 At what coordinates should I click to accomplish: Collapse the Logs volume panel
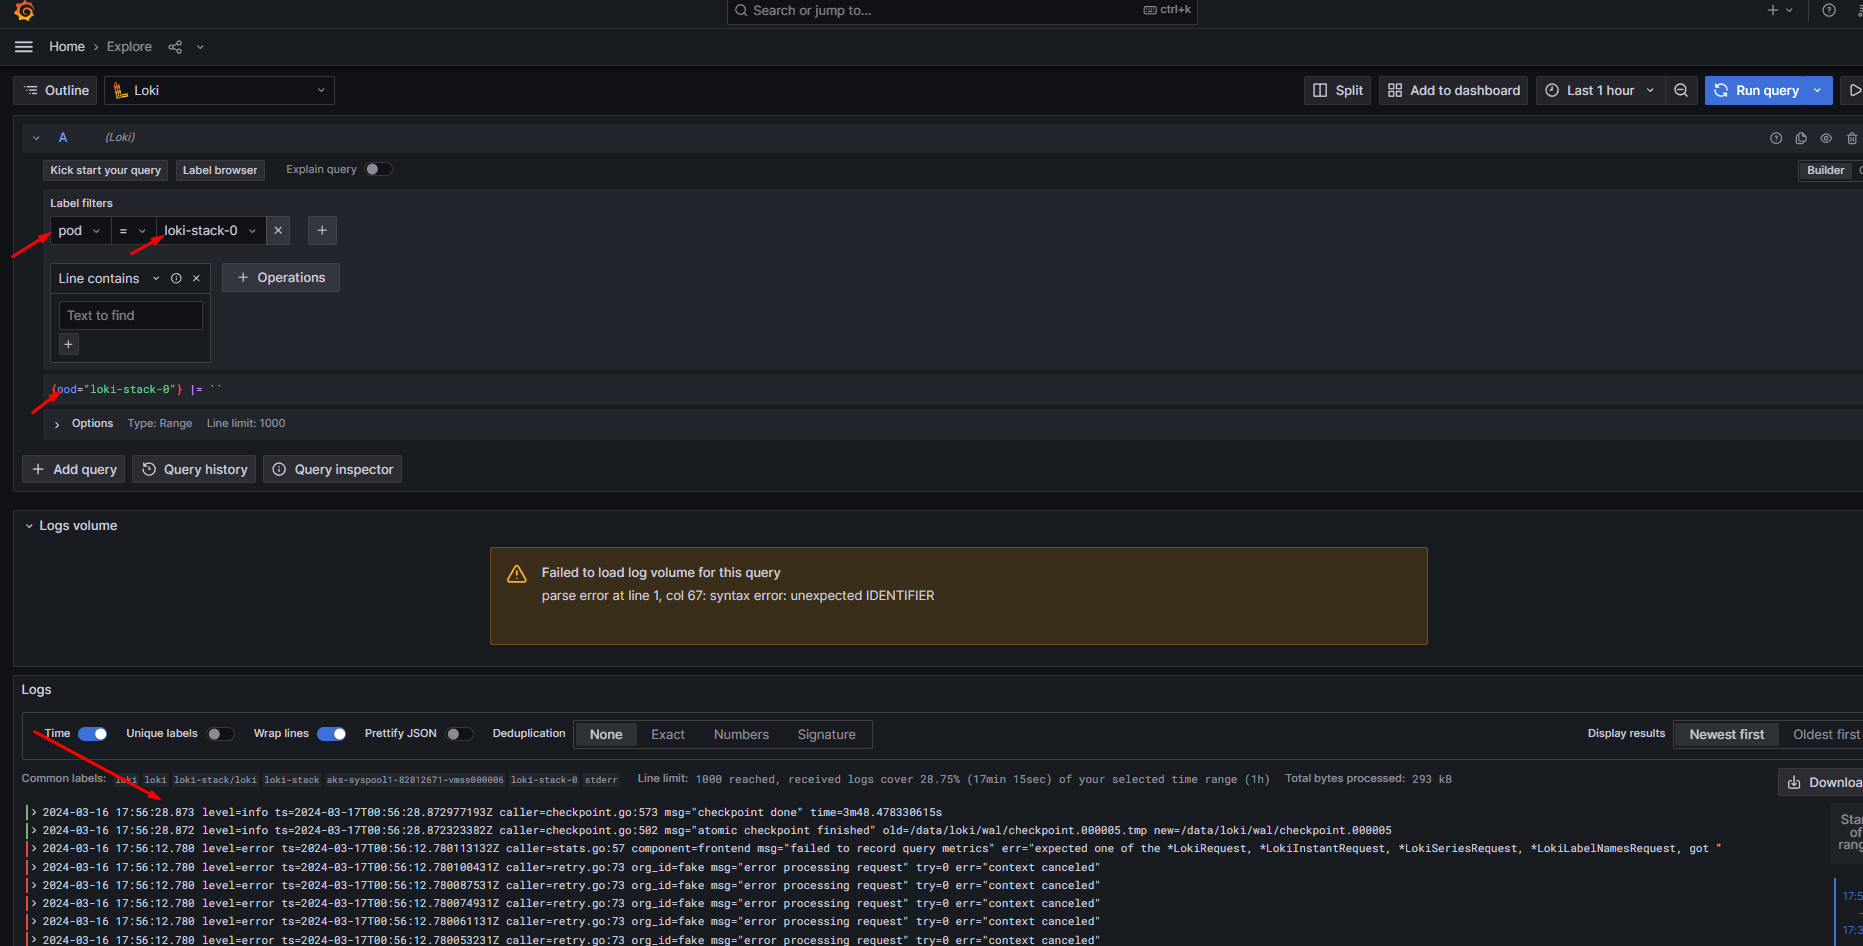pos(29,526)
